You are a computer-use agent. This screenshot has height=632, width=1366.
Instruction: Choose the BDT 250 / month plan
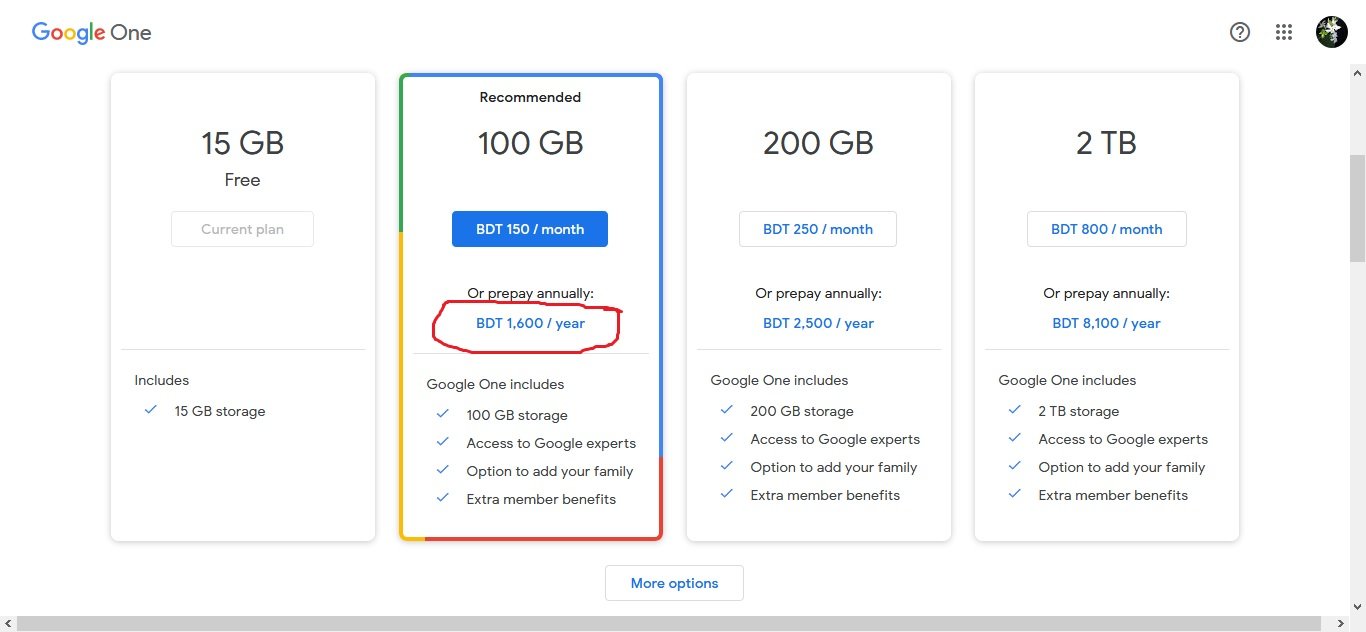[x=817, y=229]
